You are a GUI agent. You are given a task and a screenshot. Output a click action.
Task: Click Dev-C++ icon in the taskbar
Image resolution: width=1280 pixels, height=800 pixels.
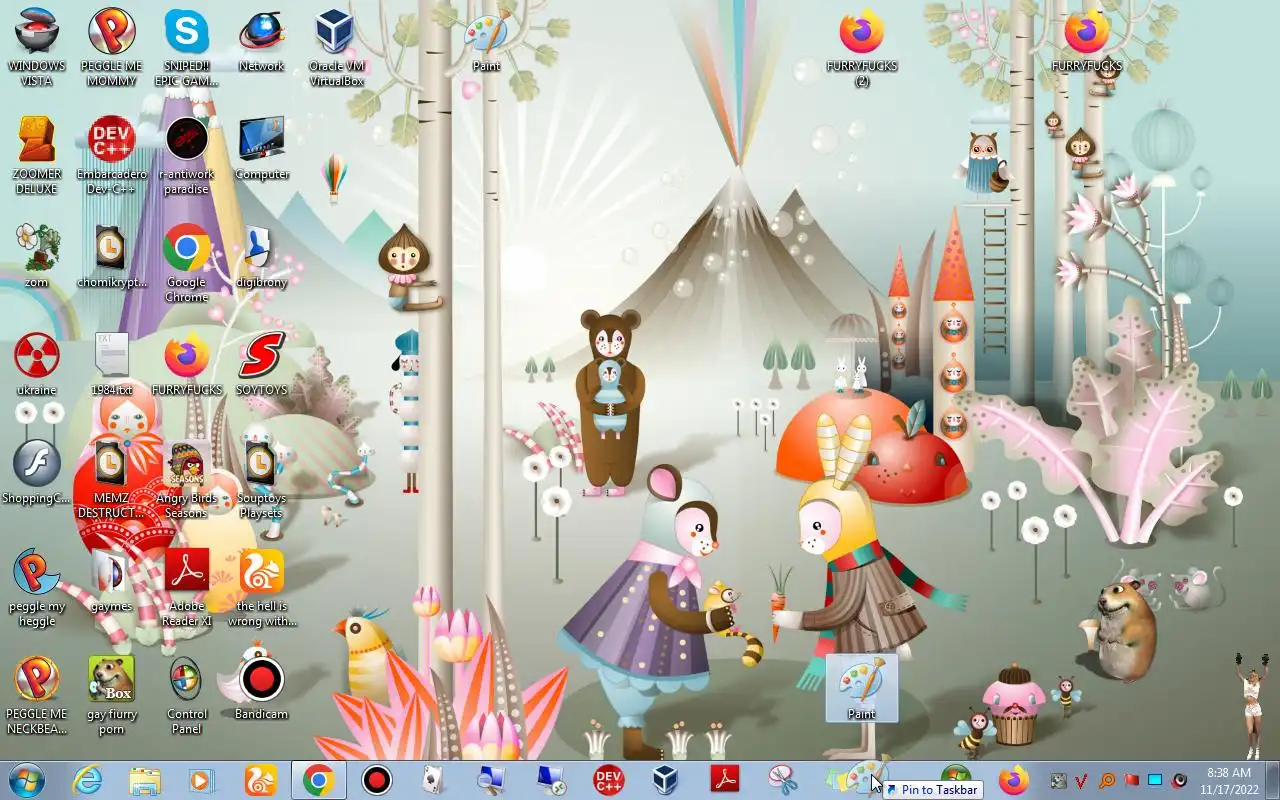point(609,780)
